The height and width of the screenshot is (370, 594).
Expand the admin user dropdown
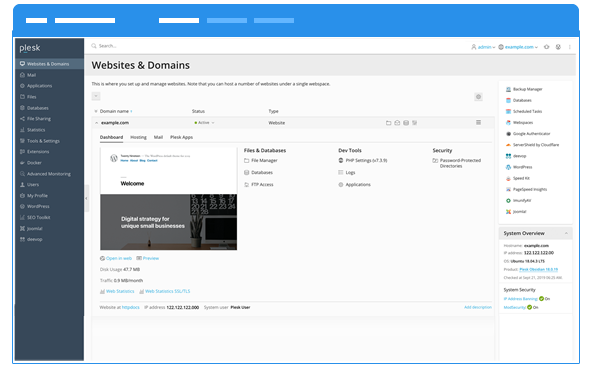[483, 47]
